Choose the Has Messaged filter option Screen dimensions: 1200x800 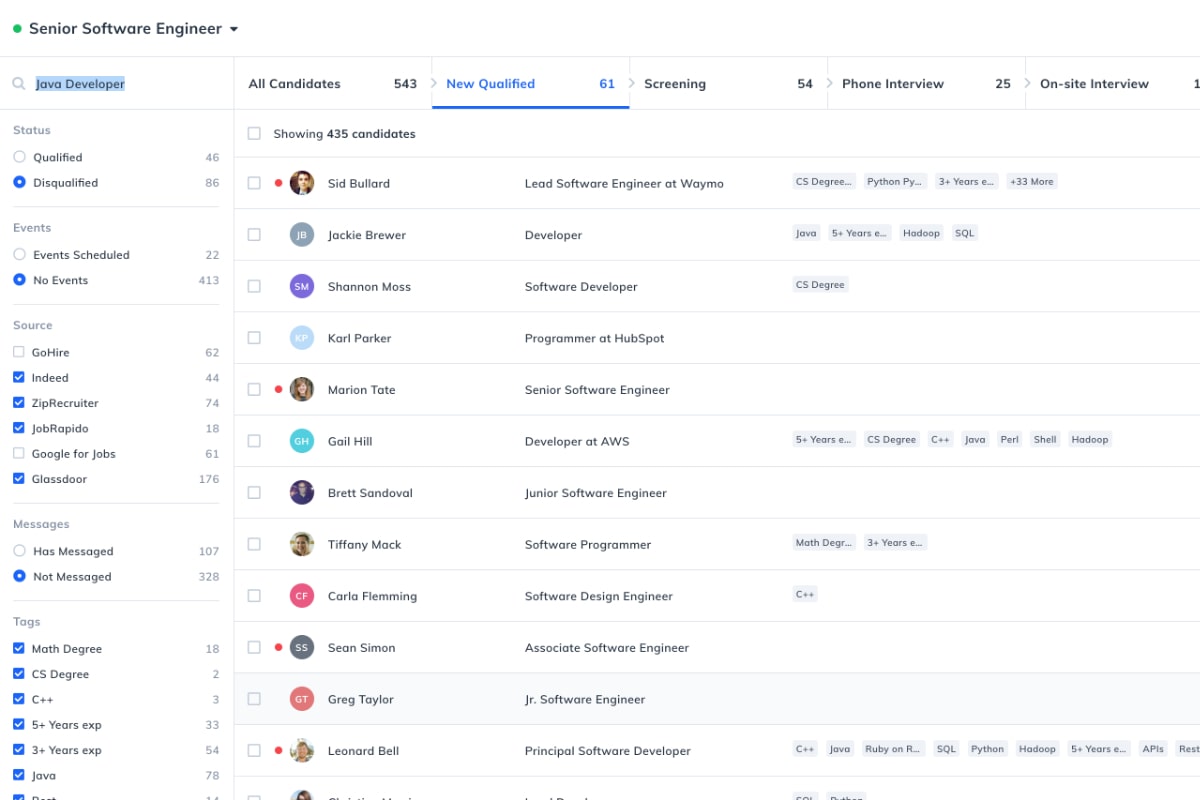pos(19,551)
